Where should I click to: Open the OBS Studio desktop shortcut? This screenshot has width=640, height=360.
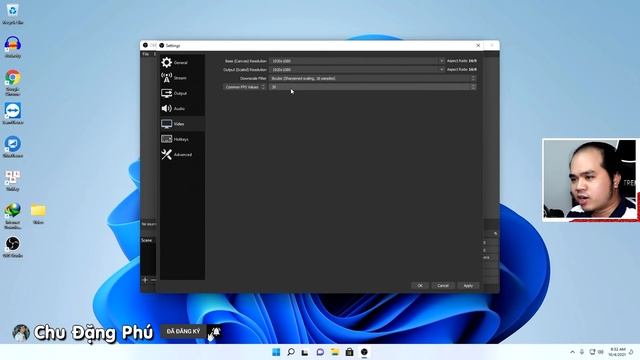click(x=13, y=247)
